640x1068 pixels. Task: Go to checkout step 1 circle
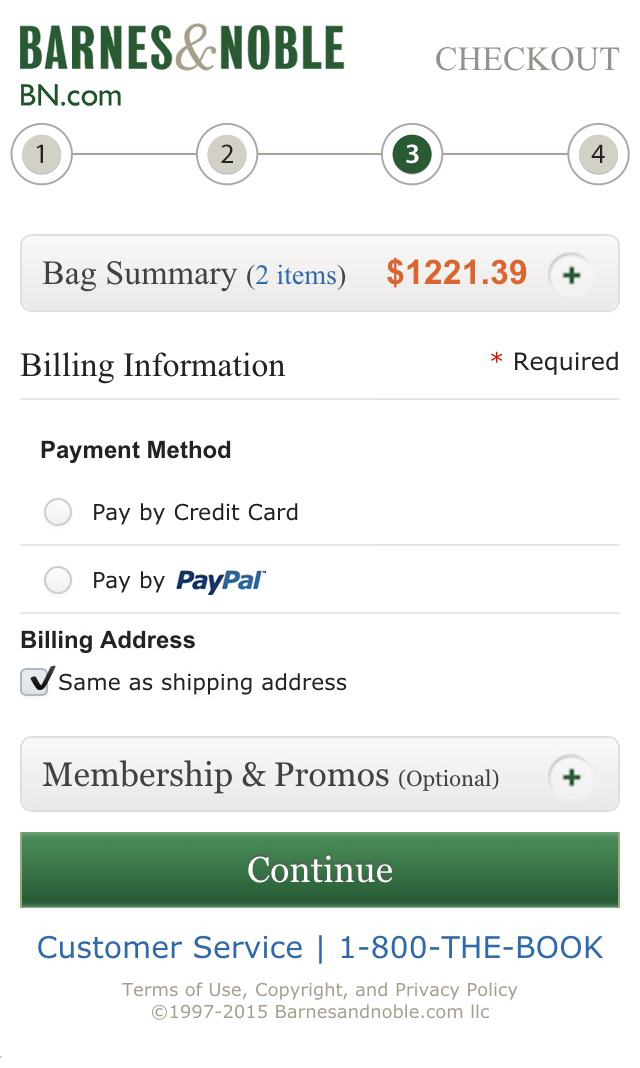point(41,155)
